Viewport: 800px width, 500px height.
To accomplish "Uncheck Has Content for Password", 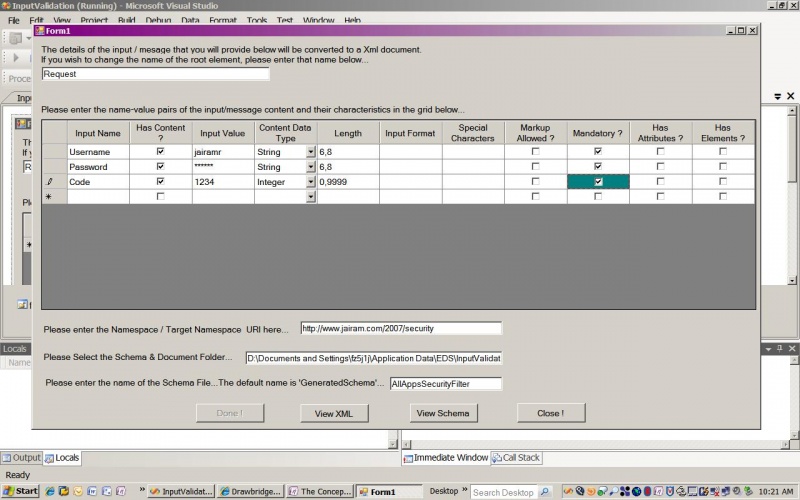I will [x=161, y=166].
